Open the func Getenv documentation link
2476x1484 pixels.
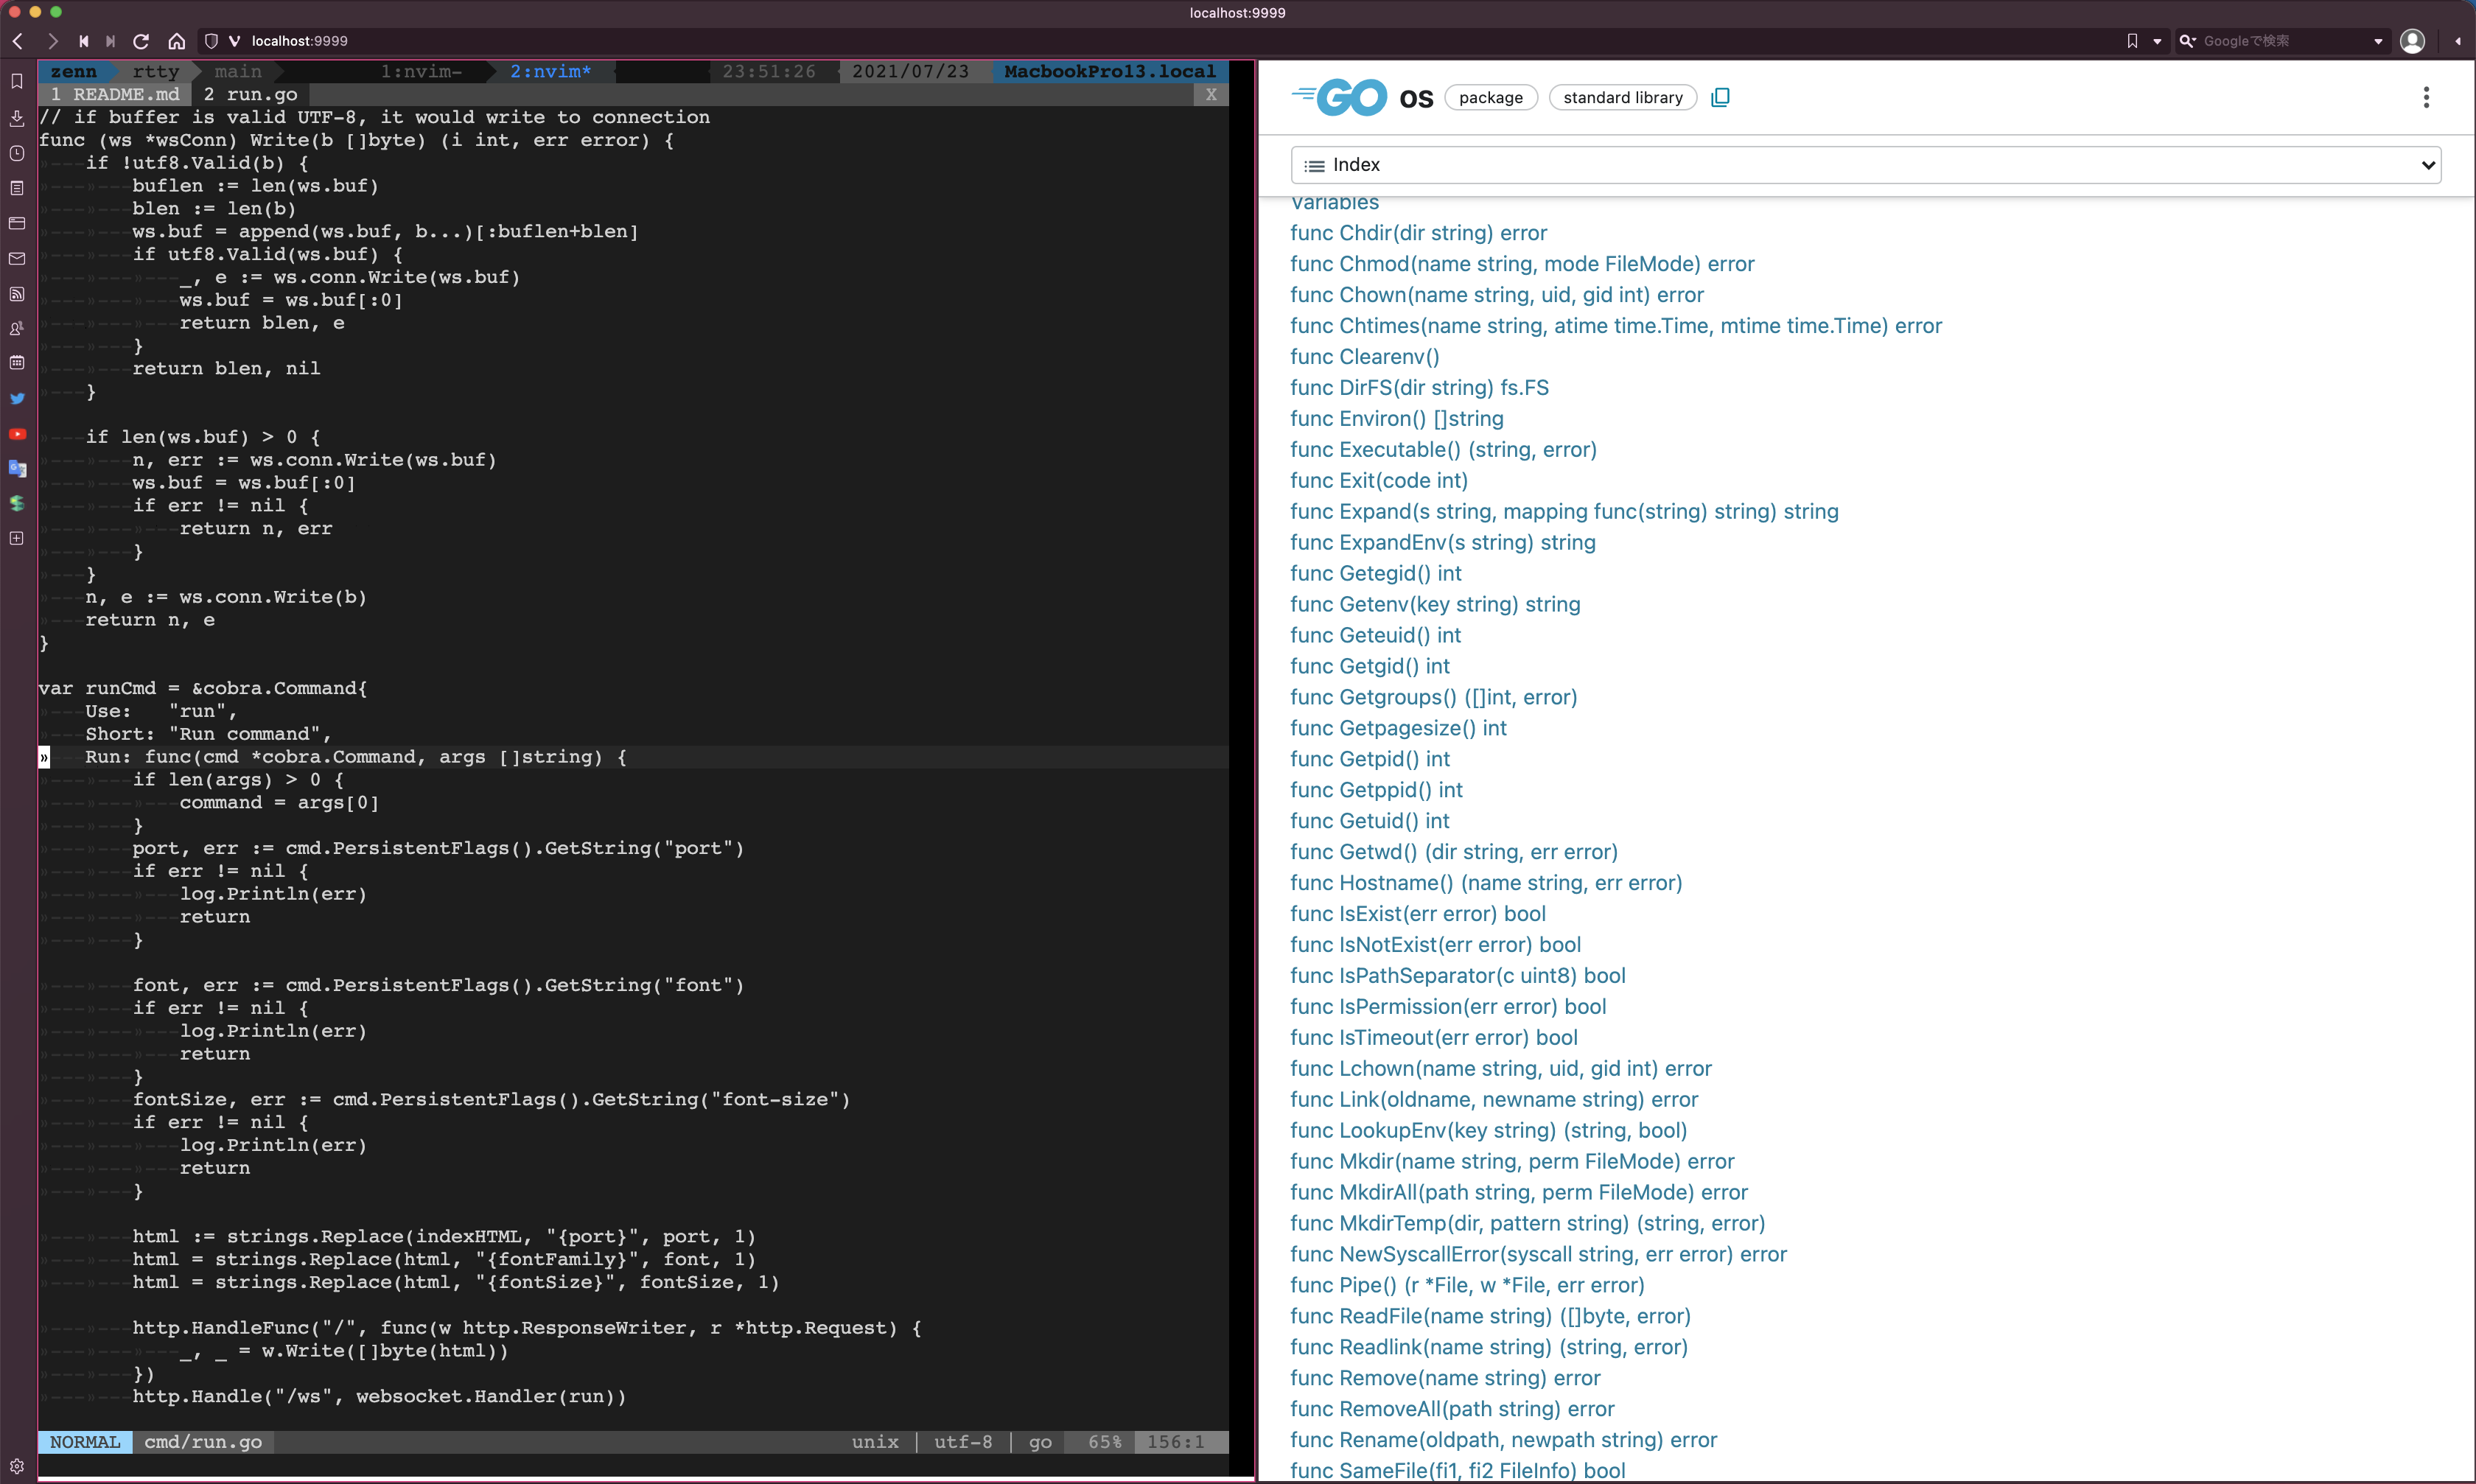1435,604
